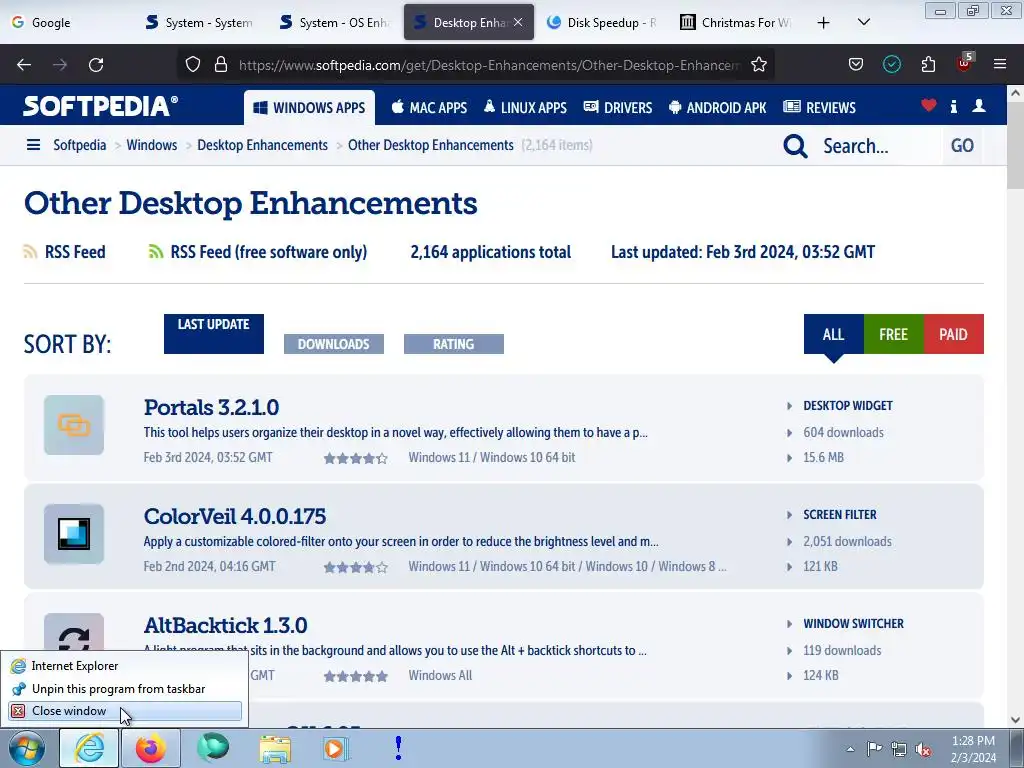
Task: Open the media player taskbar icon
Action: (x=336, y=749)
